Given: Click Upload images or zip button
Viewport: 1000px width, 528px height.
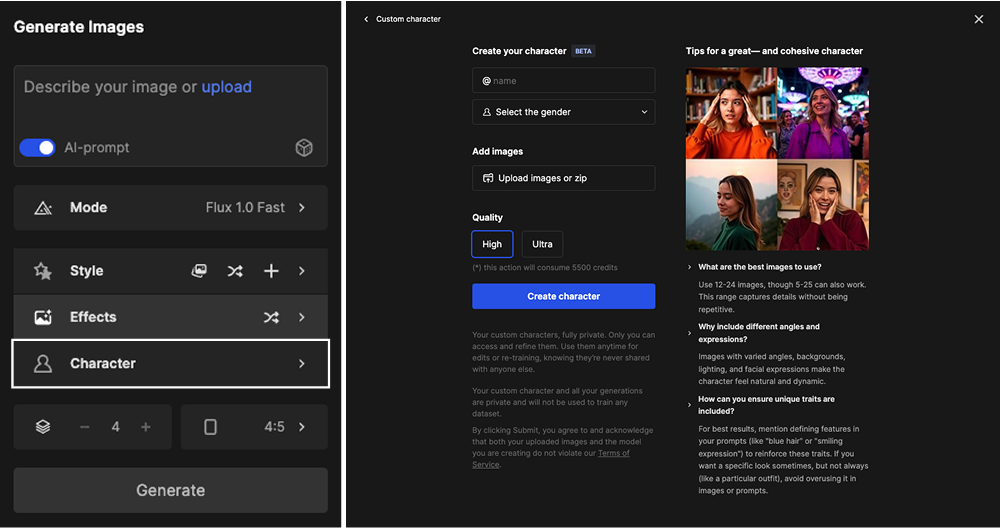Looking at the screenshot, I should pyautogui.click(x=564, y=178).
